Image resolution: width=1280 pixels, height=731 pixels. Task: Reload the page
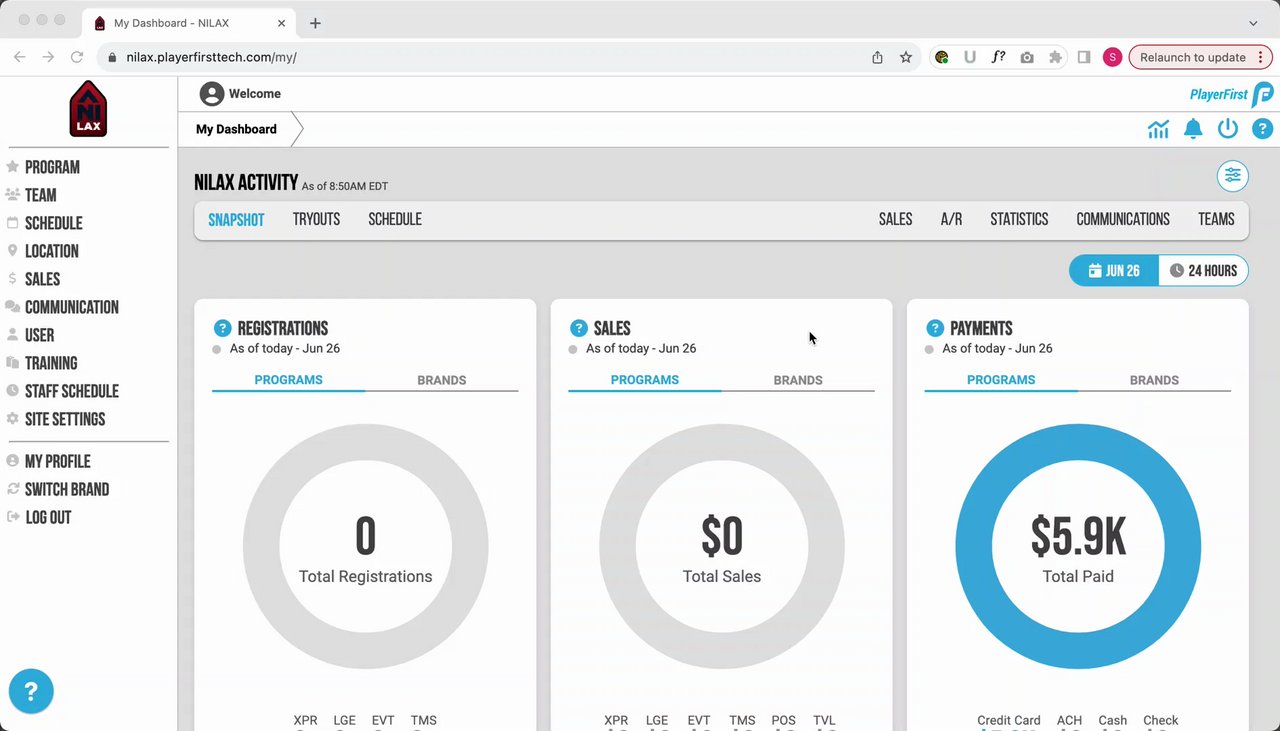coord(76,57)
